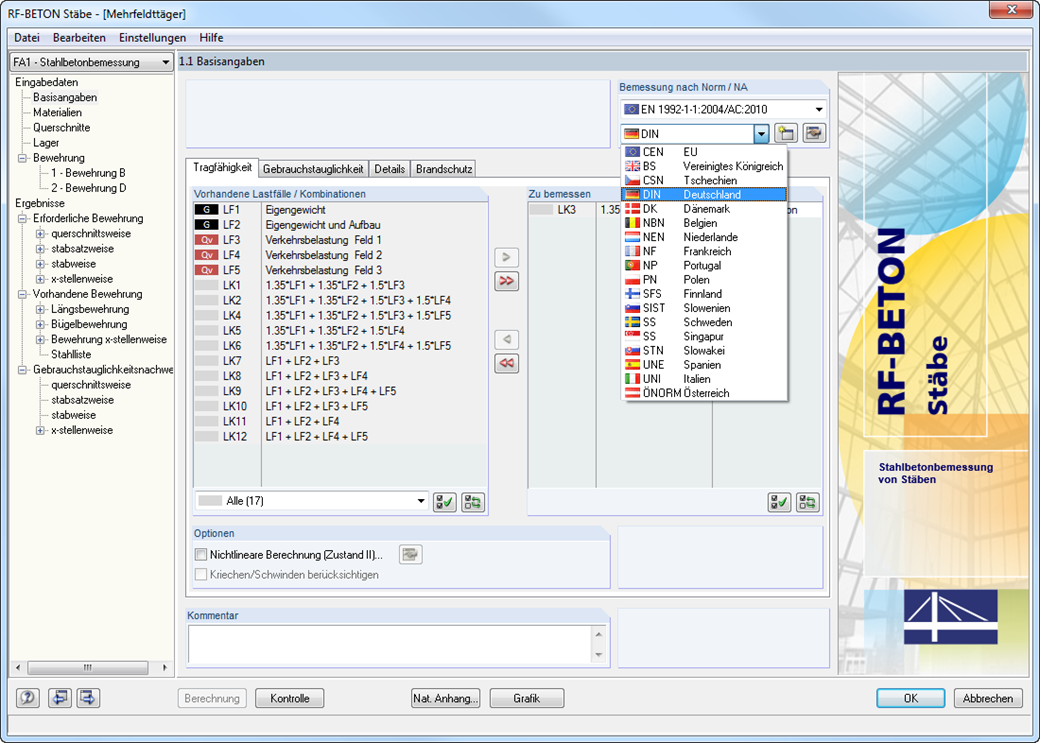Click the previous table arrow icon at bottom left
This screenshot has height=743, width=1040.
point(60,698)
